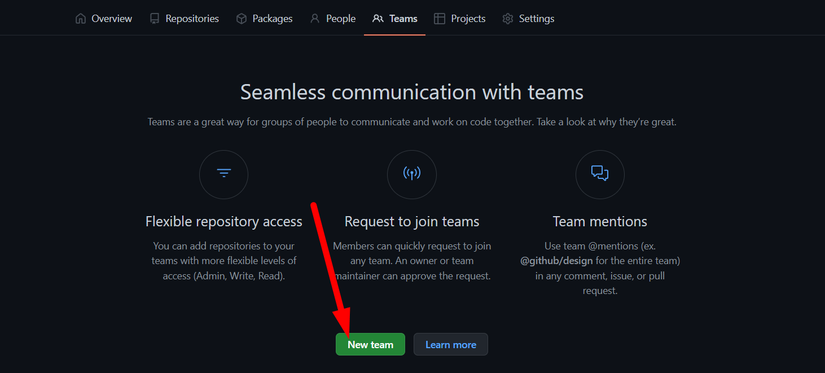This screenshot has height=373, width=825.
Task: Click the People person icon
Action: coord(315,18)
